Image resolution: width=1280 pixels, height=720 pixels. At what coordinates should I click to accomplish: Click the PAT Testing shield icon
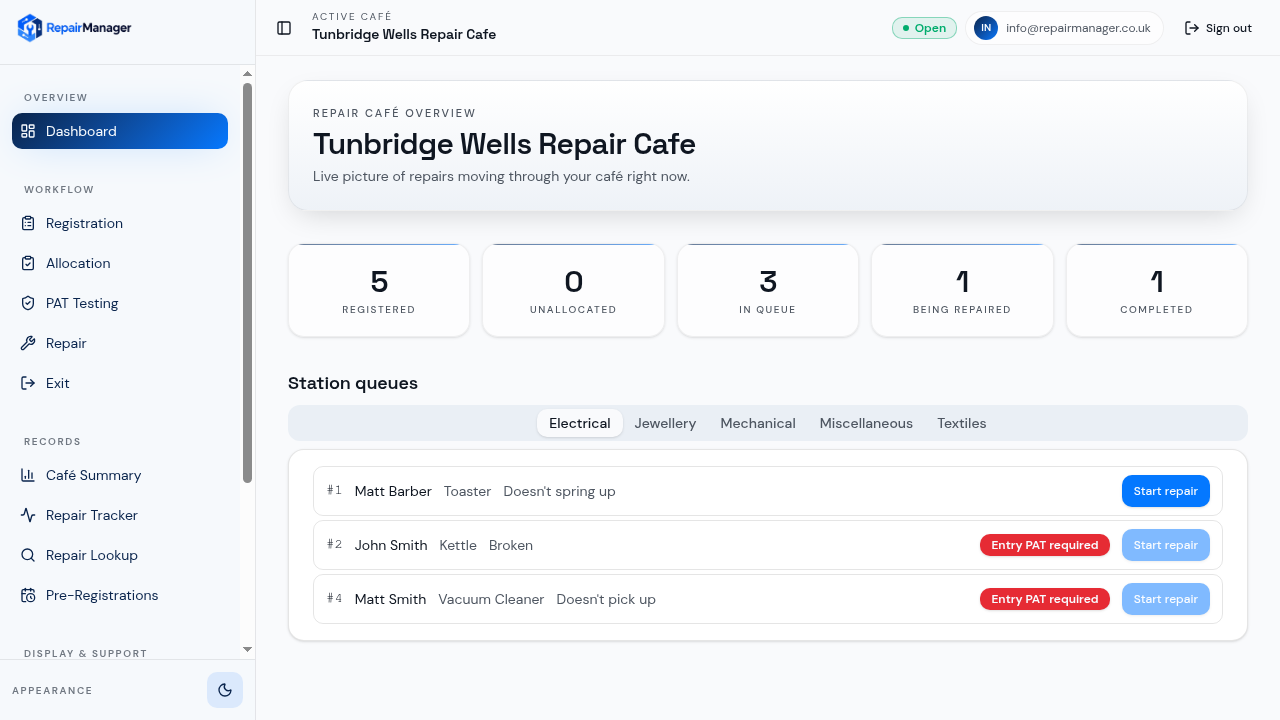(28, 303)
